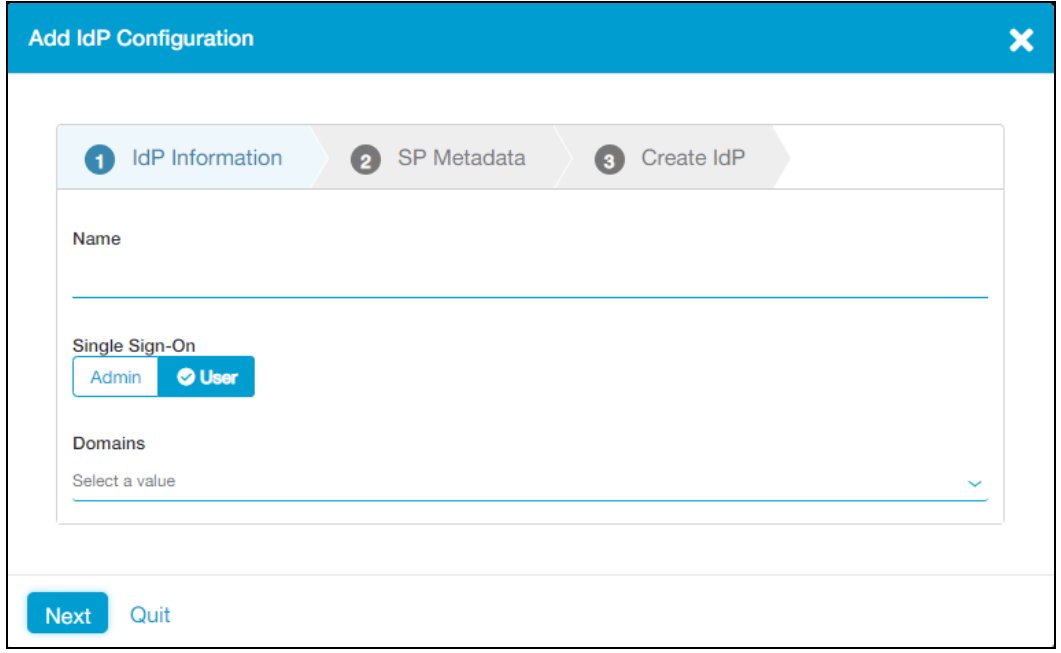Click the "Add IdP Configuration" title text
Screen dimensions: 1061x653
[x=141, y=39]
